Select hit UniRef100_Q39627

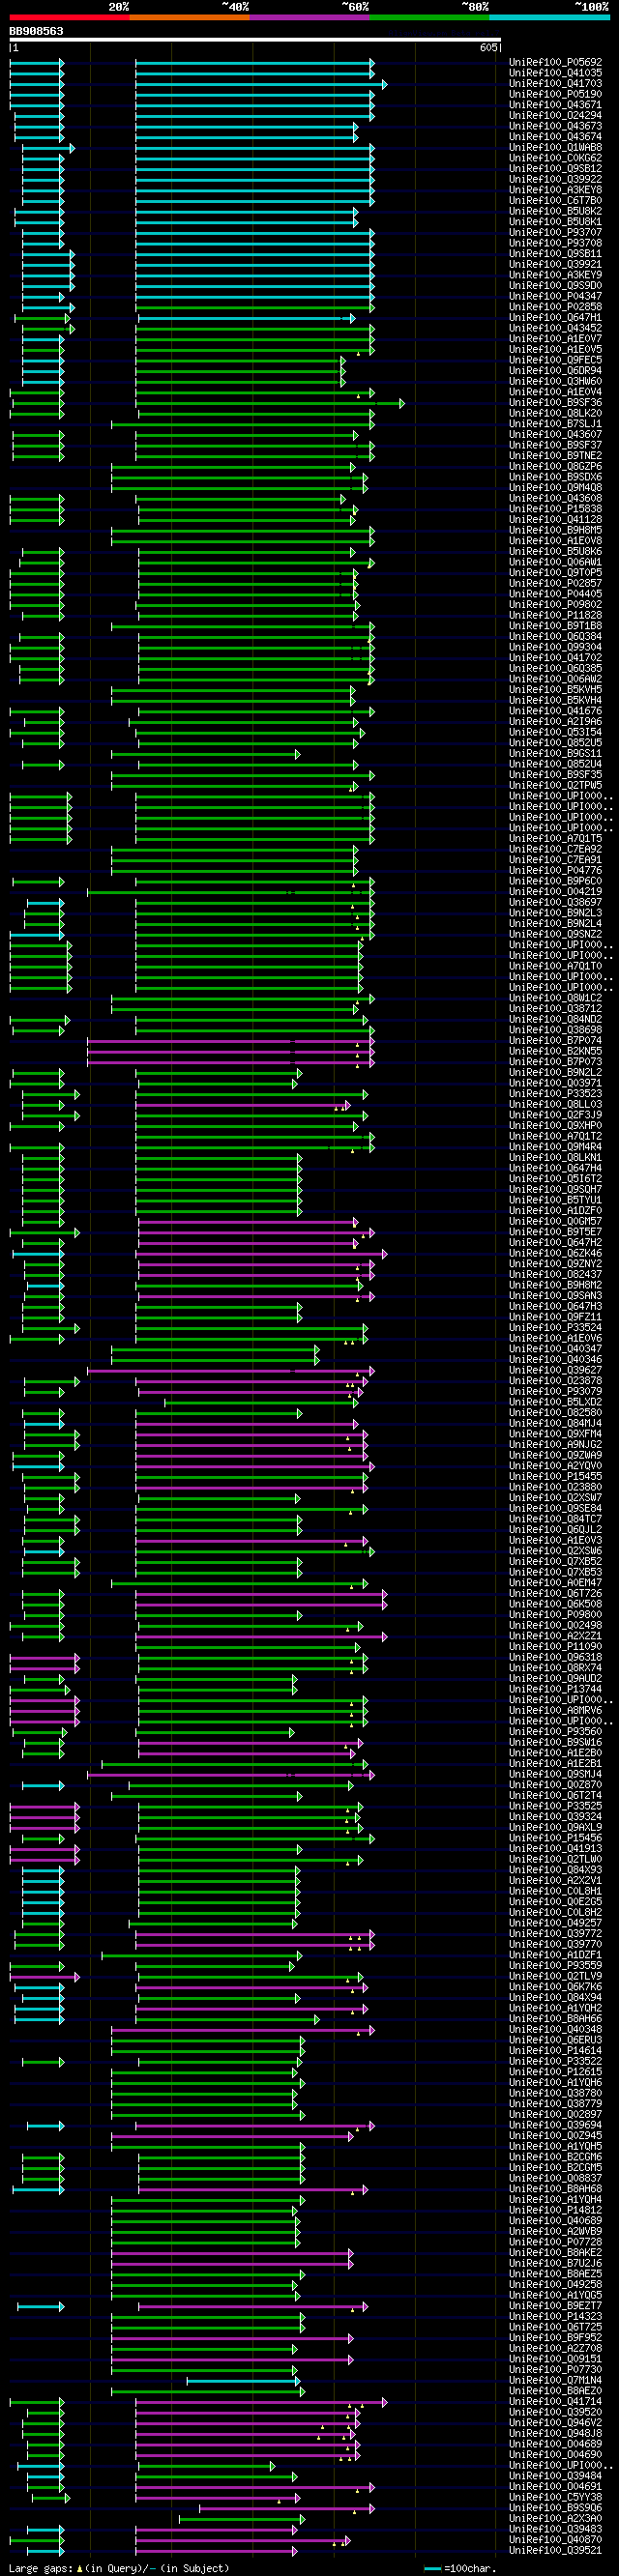tap(555, 1371)
